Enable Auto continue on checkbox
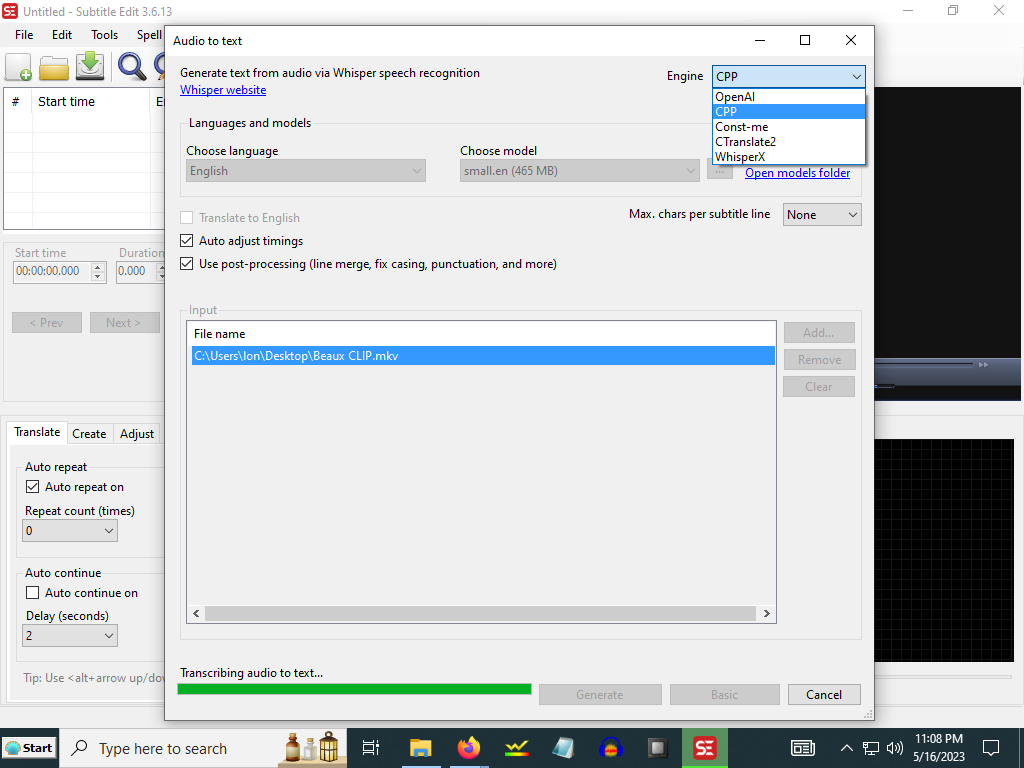 tap(33, 592)
